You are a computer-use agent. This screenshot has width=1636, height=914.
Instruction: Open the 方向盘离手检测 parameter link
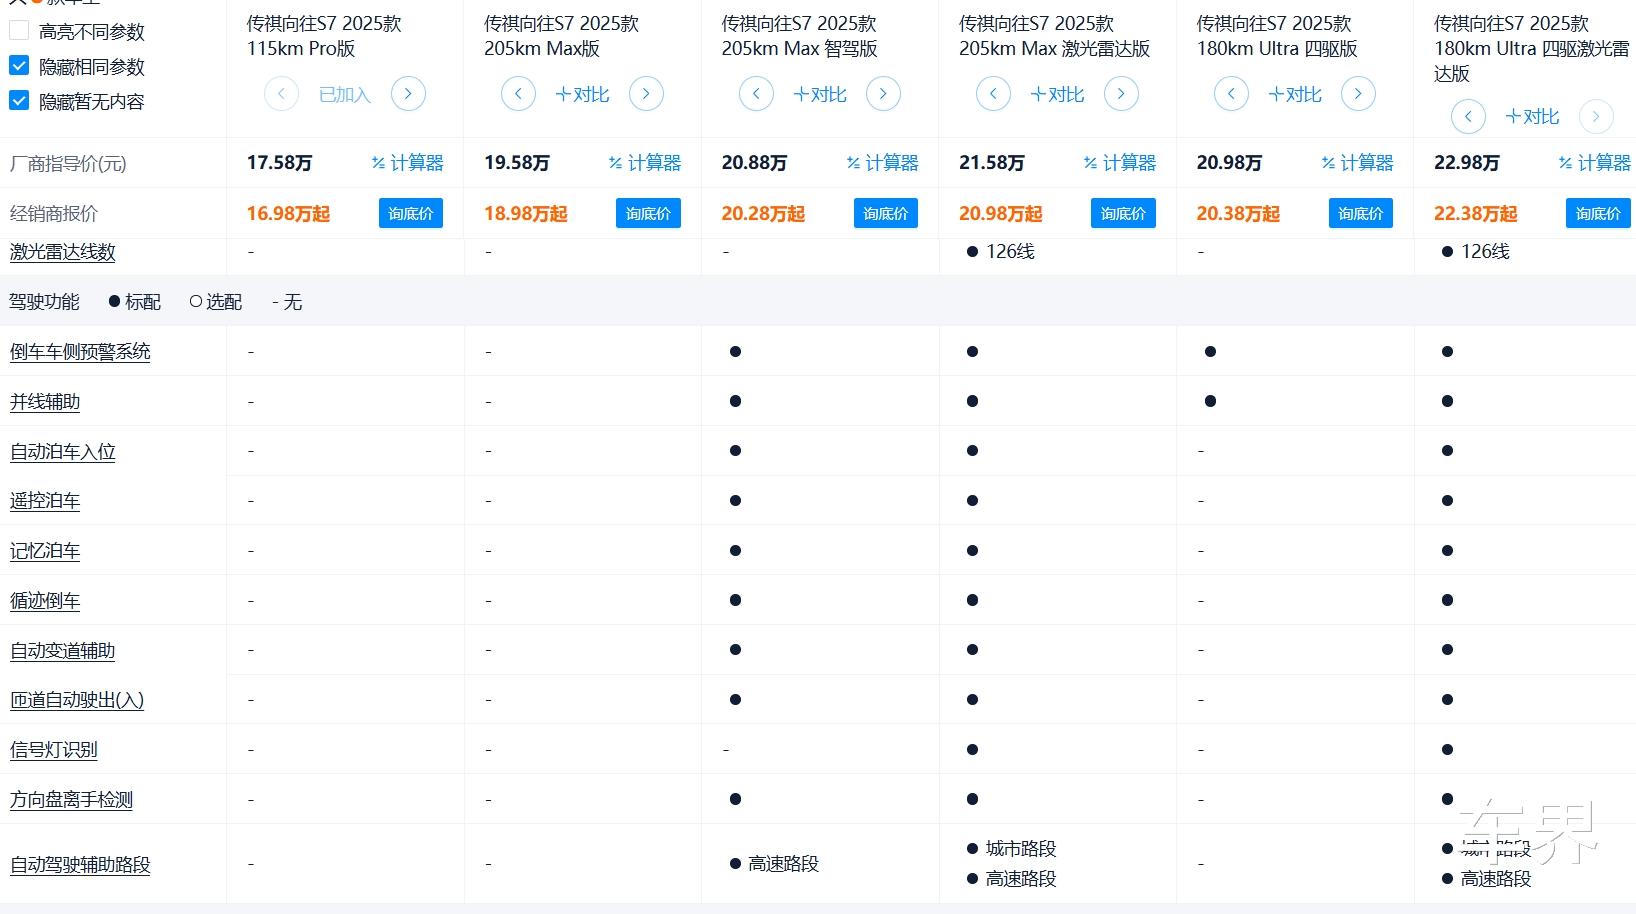(x=71, y=800)
